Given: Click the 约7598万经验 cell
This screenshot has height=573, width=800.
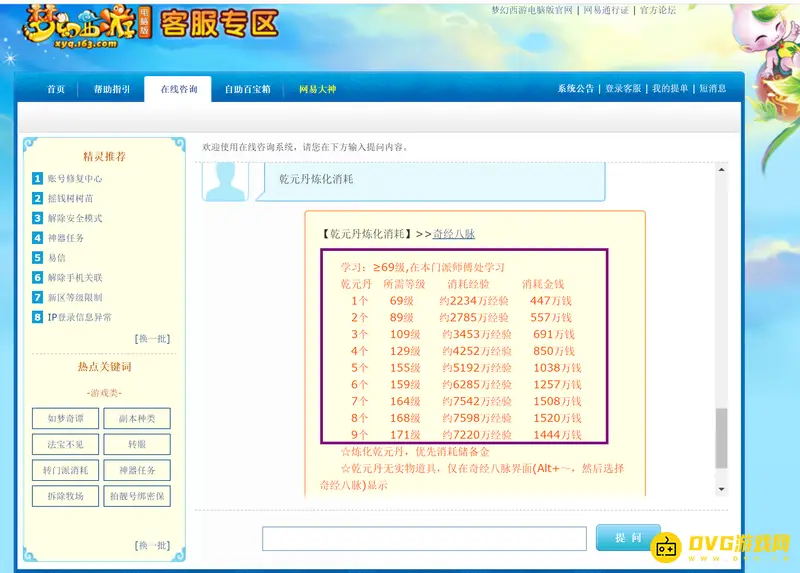Looking at the screenshot, I should pos(477,419).
